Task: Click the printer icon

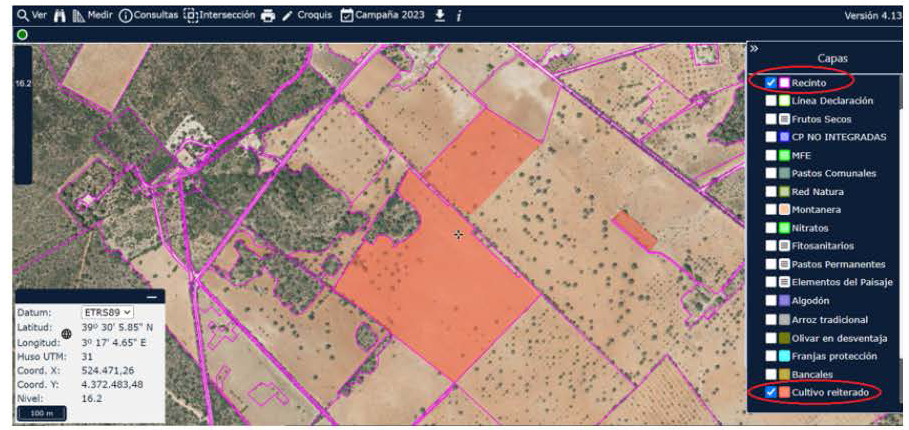Action: coord(267,16)
